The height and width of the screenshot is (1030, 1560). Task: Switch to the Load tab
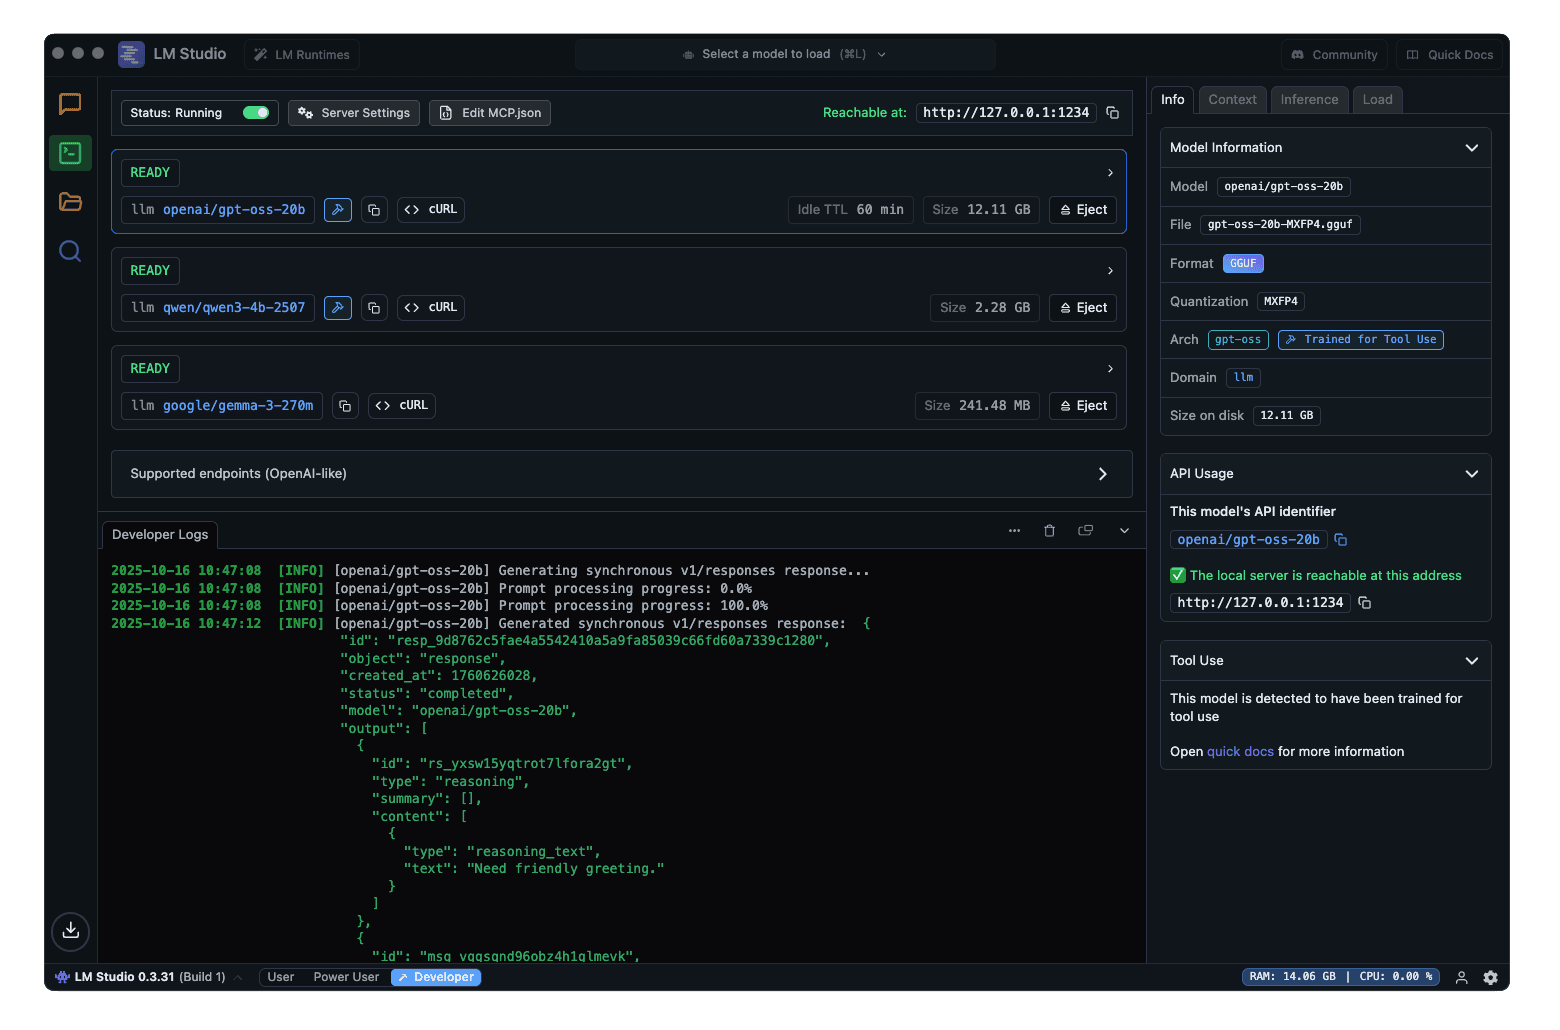1377,100
